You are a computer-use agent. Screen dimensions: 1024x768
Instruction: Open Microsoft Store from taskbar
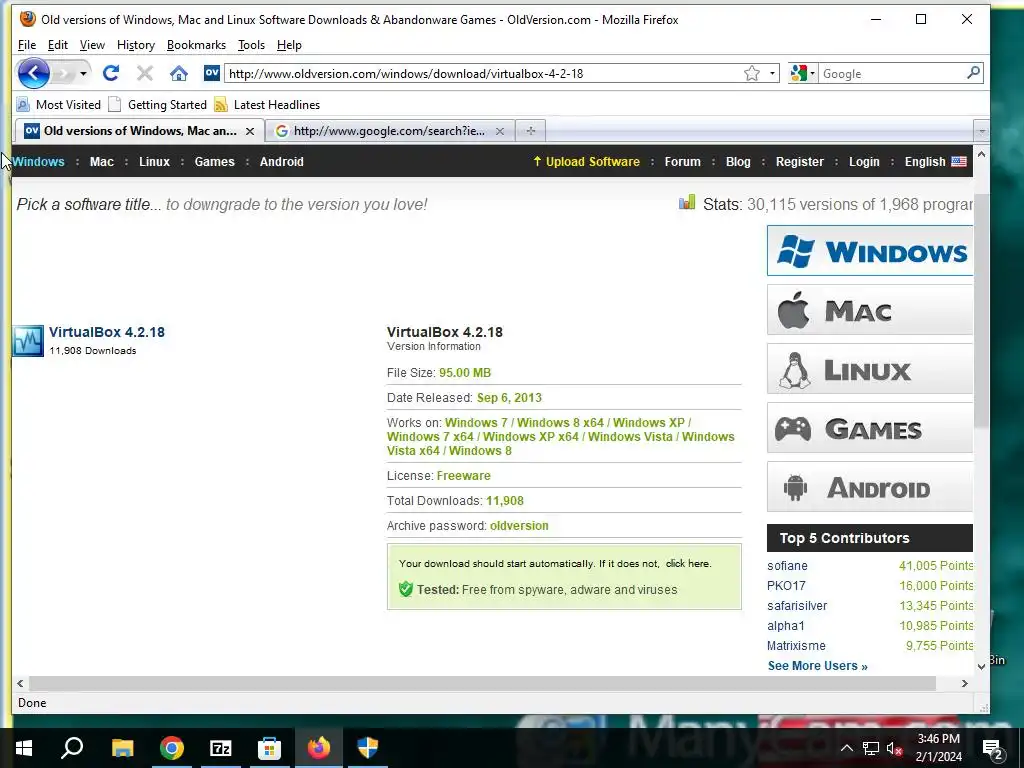click(x=269, y=748)
